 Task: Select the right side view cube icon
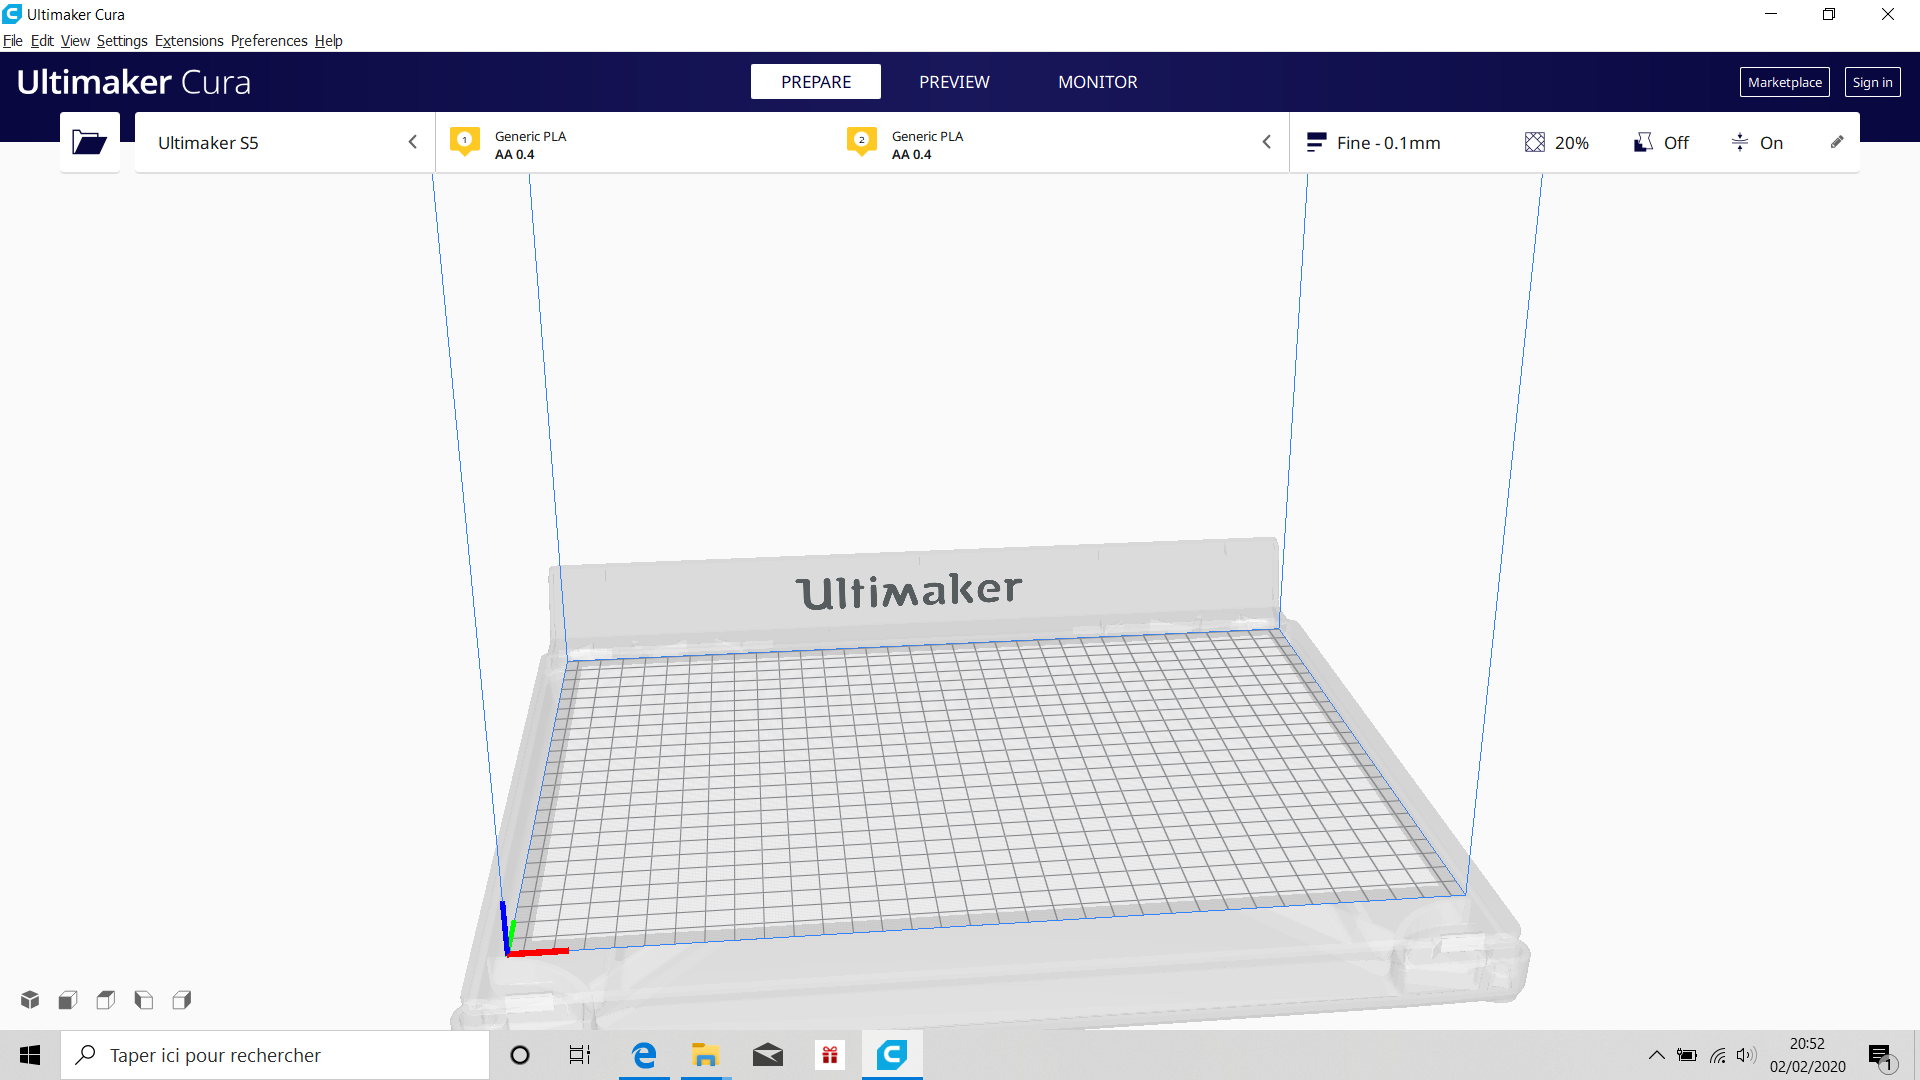click(182, 999)
